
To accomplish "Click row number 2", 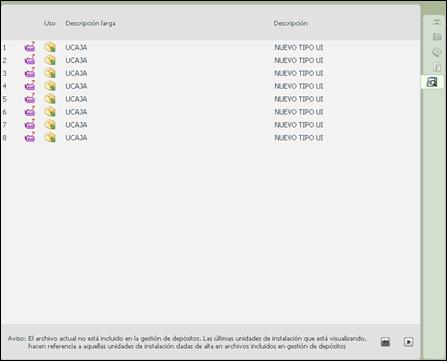I will click(4, 60).
